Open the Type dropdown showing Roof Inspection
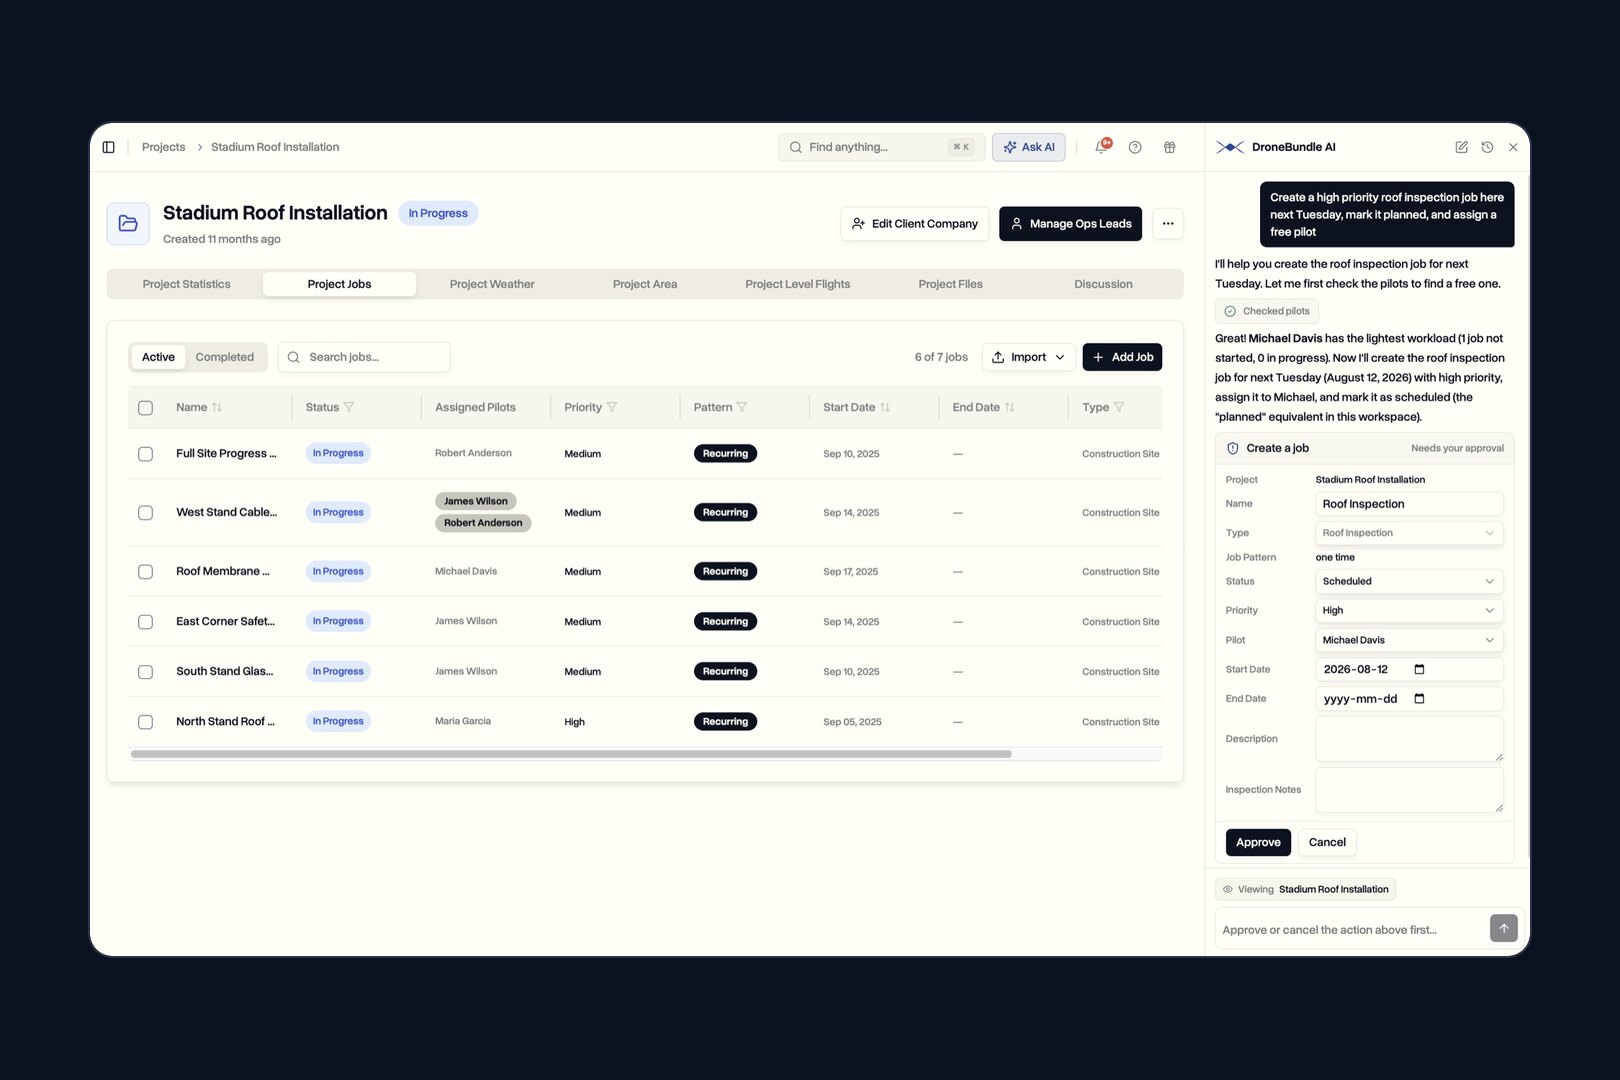 pyautogui.click(x=1408, y=533)
